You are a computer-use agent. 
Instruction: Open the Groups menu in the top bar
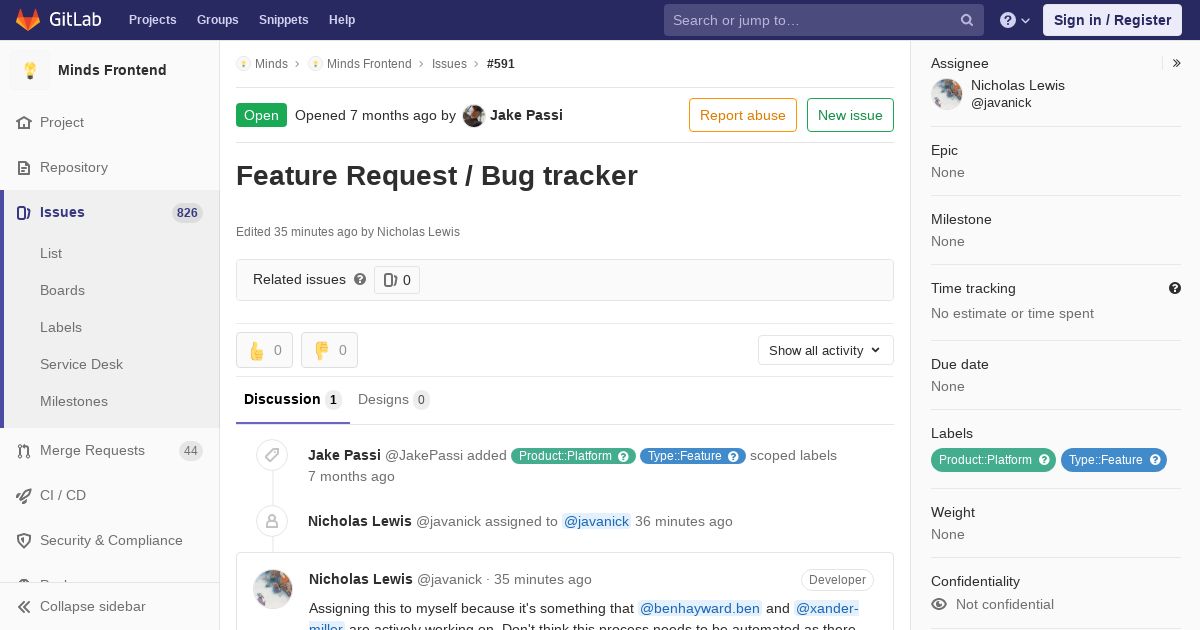[217, 20]
